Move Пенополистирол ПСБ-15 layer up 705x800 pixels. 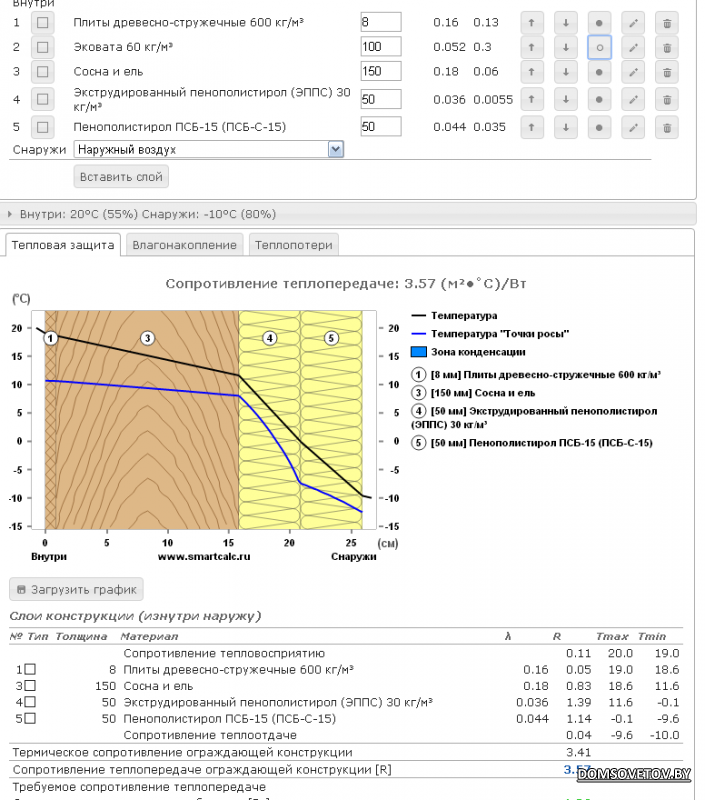click(532, 128)
